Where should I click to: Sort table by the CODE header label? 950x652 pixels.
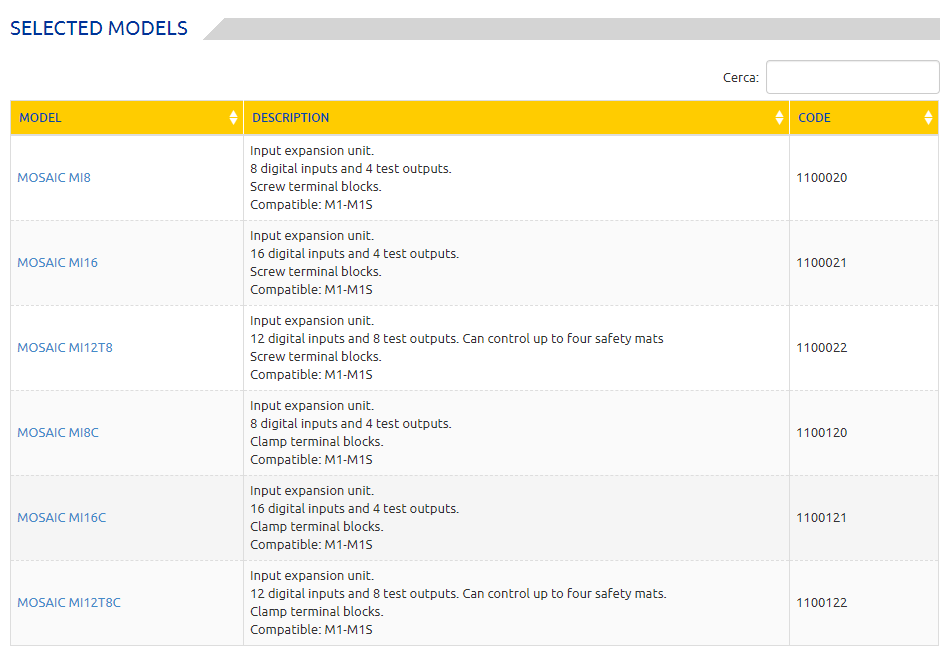pyautogui.click(x=814, y=118)
